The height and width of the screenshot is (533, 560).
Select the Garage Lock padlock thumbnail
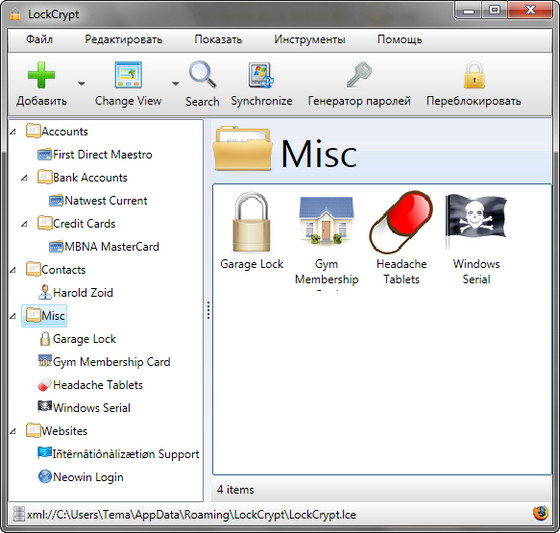point(251,221)
